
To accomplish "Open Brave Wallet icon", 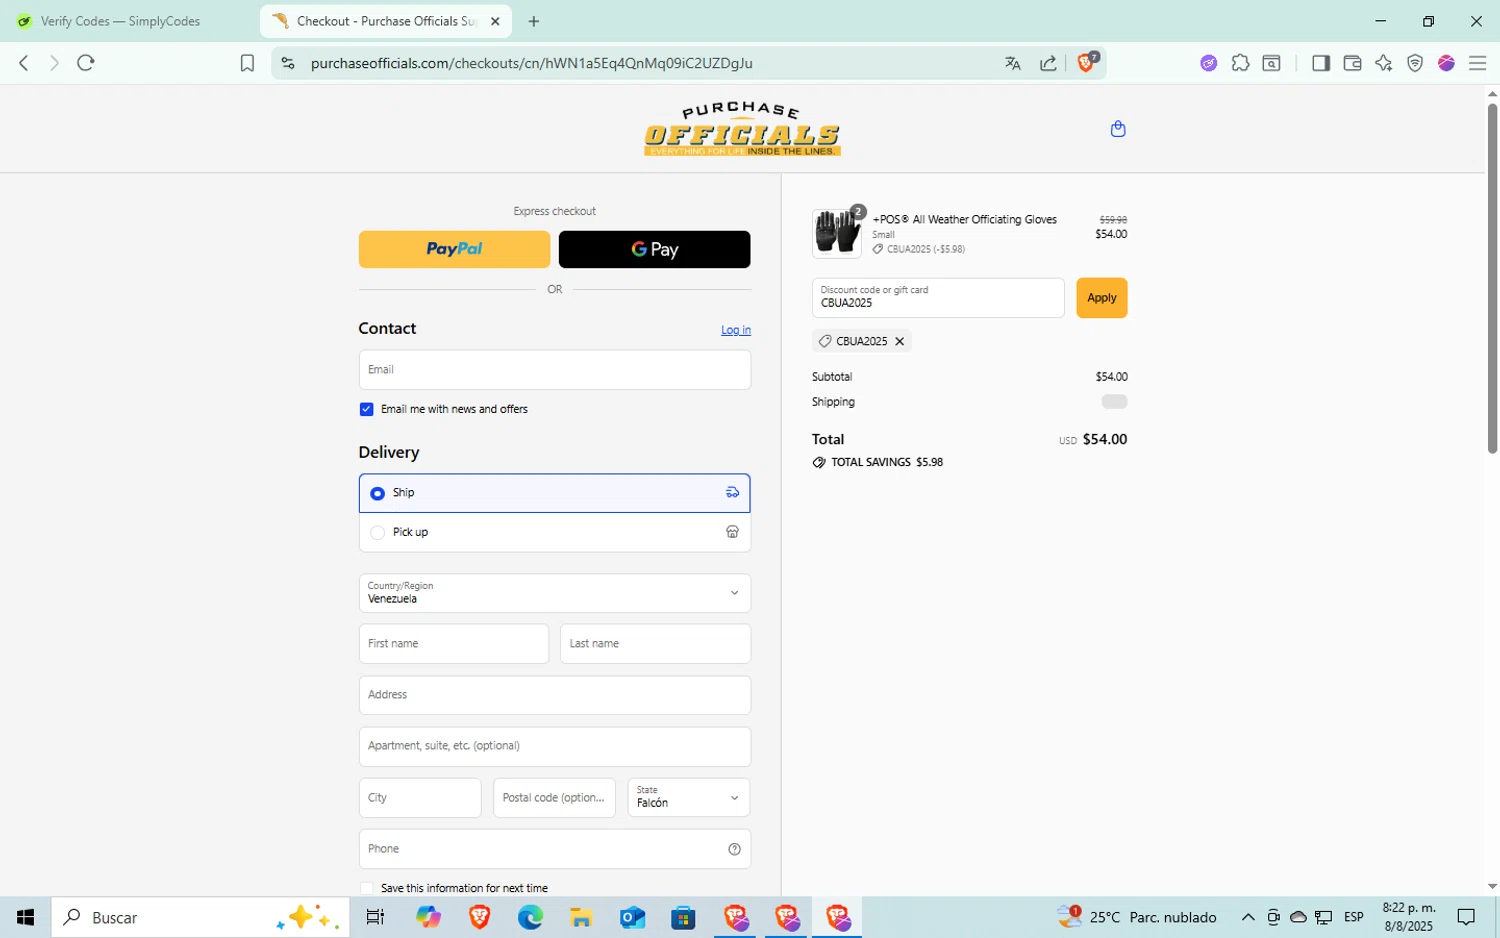I will [1352, 63].
